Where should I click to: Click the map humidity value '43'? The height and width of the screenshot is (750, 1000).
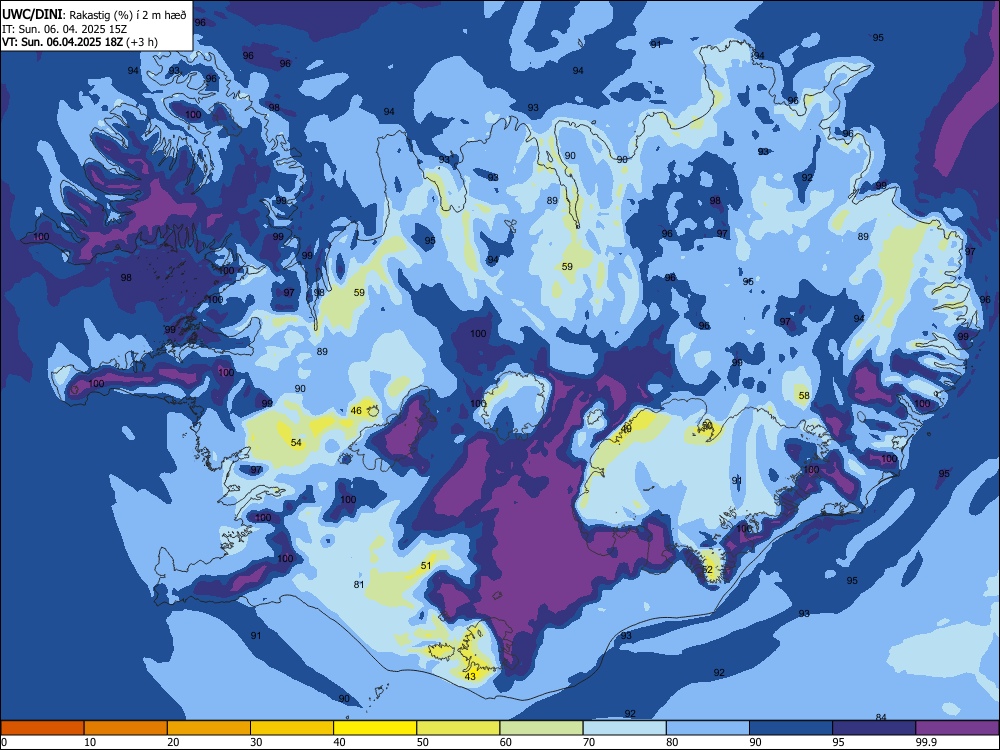pos(470,677)
